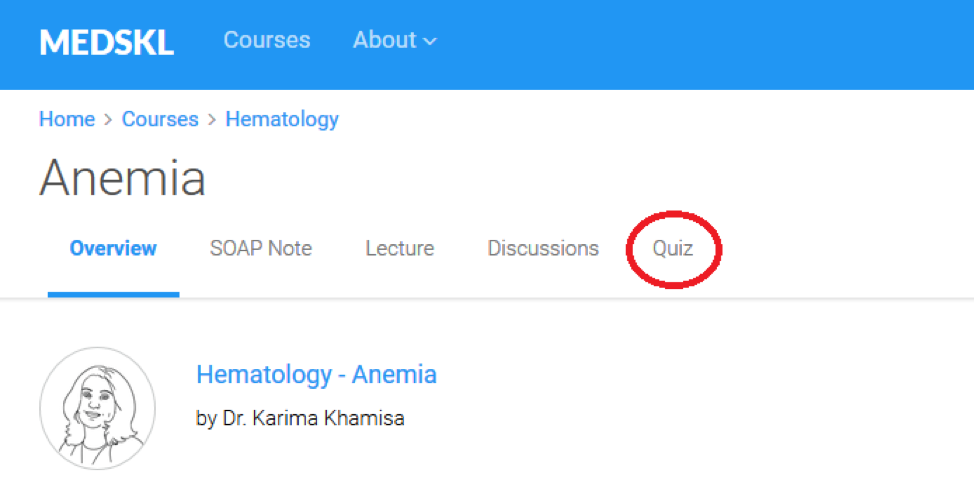Viewport: 974px width, 479px height.
Task: Click the blue underline beneath Overview tab
Action: [113, 295]
